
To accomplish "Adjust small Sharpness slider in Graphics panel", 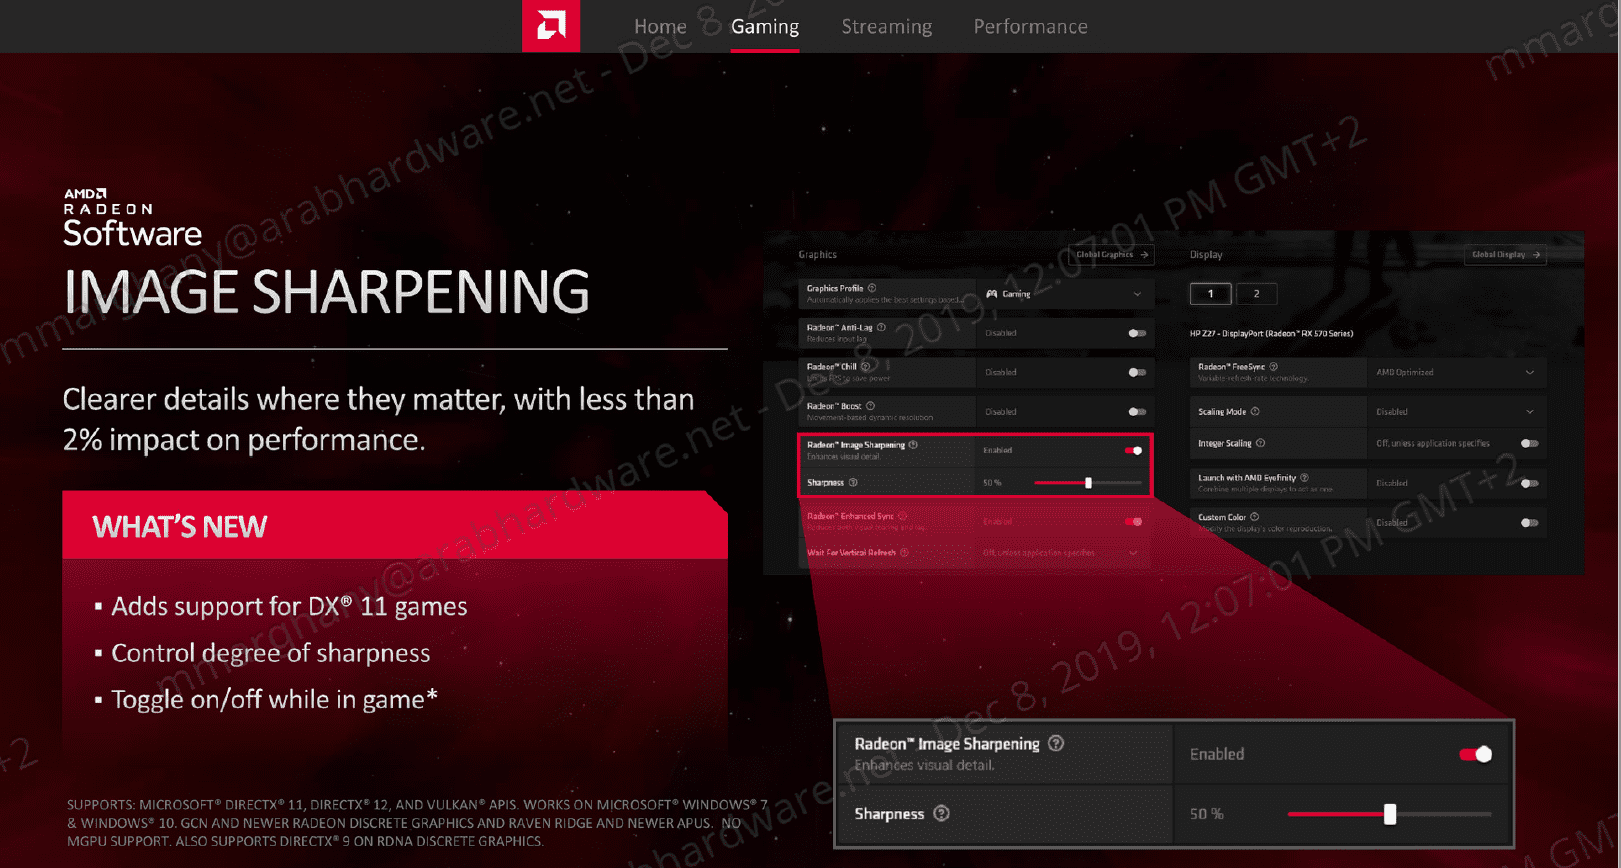I will [x=1088, y=483].
